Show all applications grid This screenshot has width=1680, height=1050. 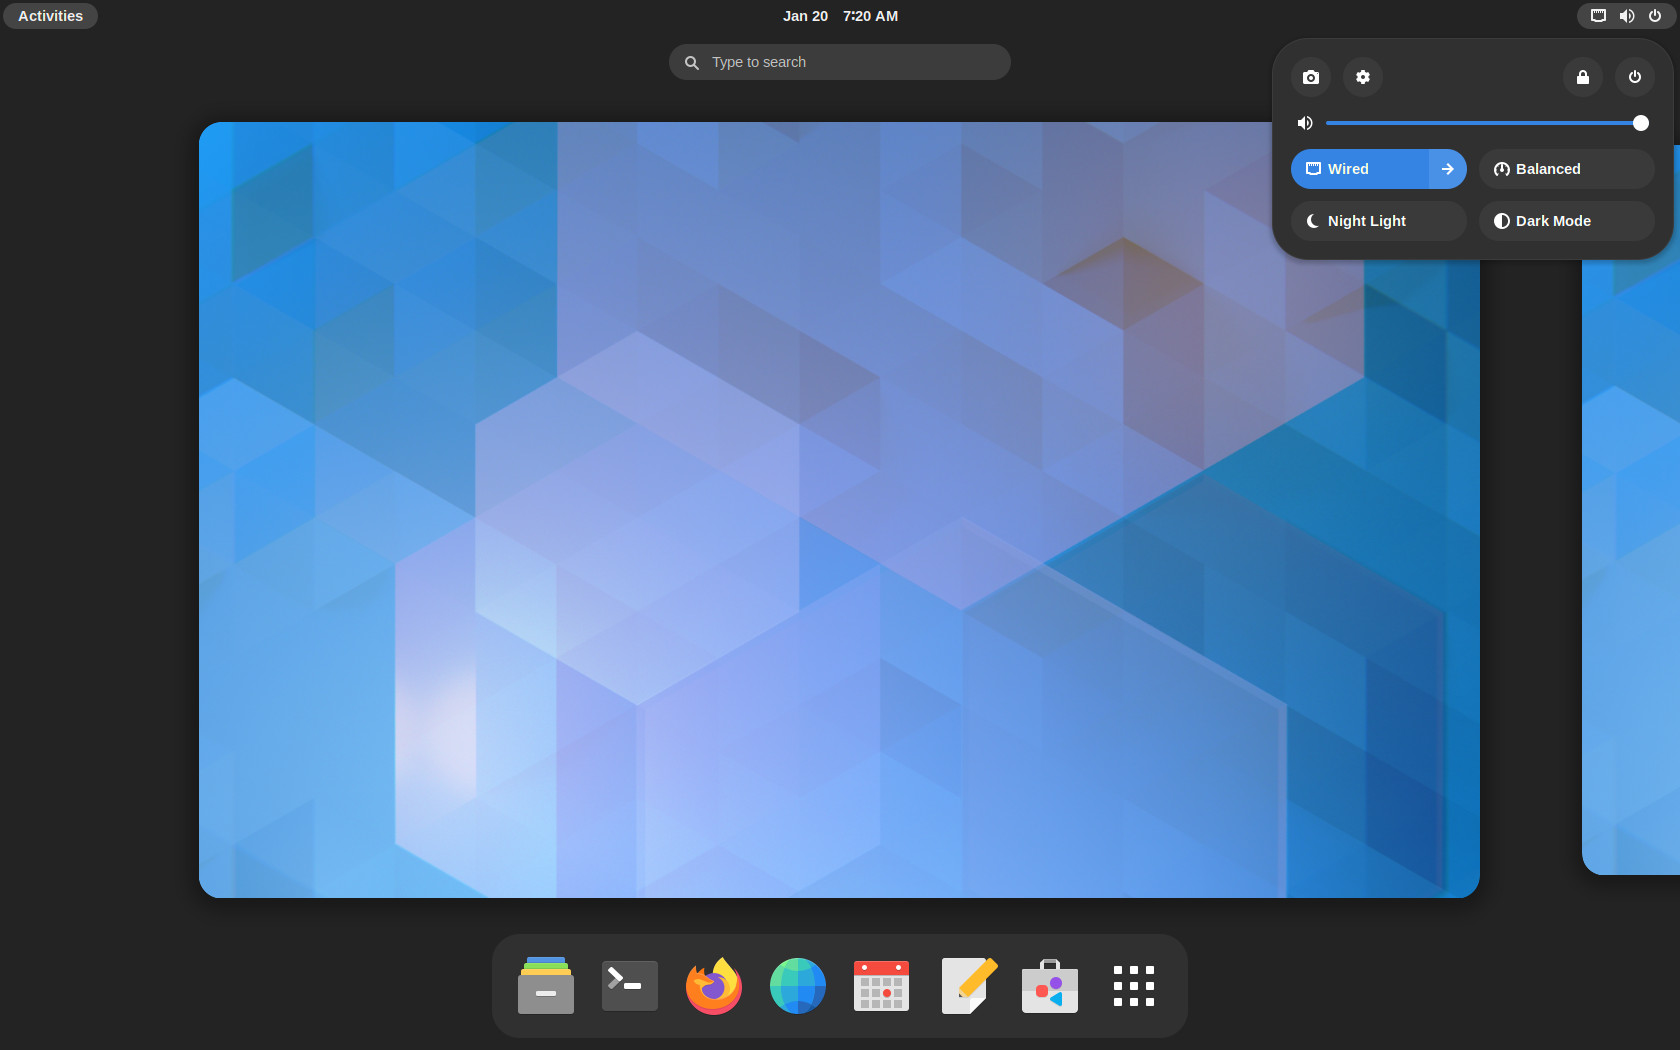coord(1134,986)
